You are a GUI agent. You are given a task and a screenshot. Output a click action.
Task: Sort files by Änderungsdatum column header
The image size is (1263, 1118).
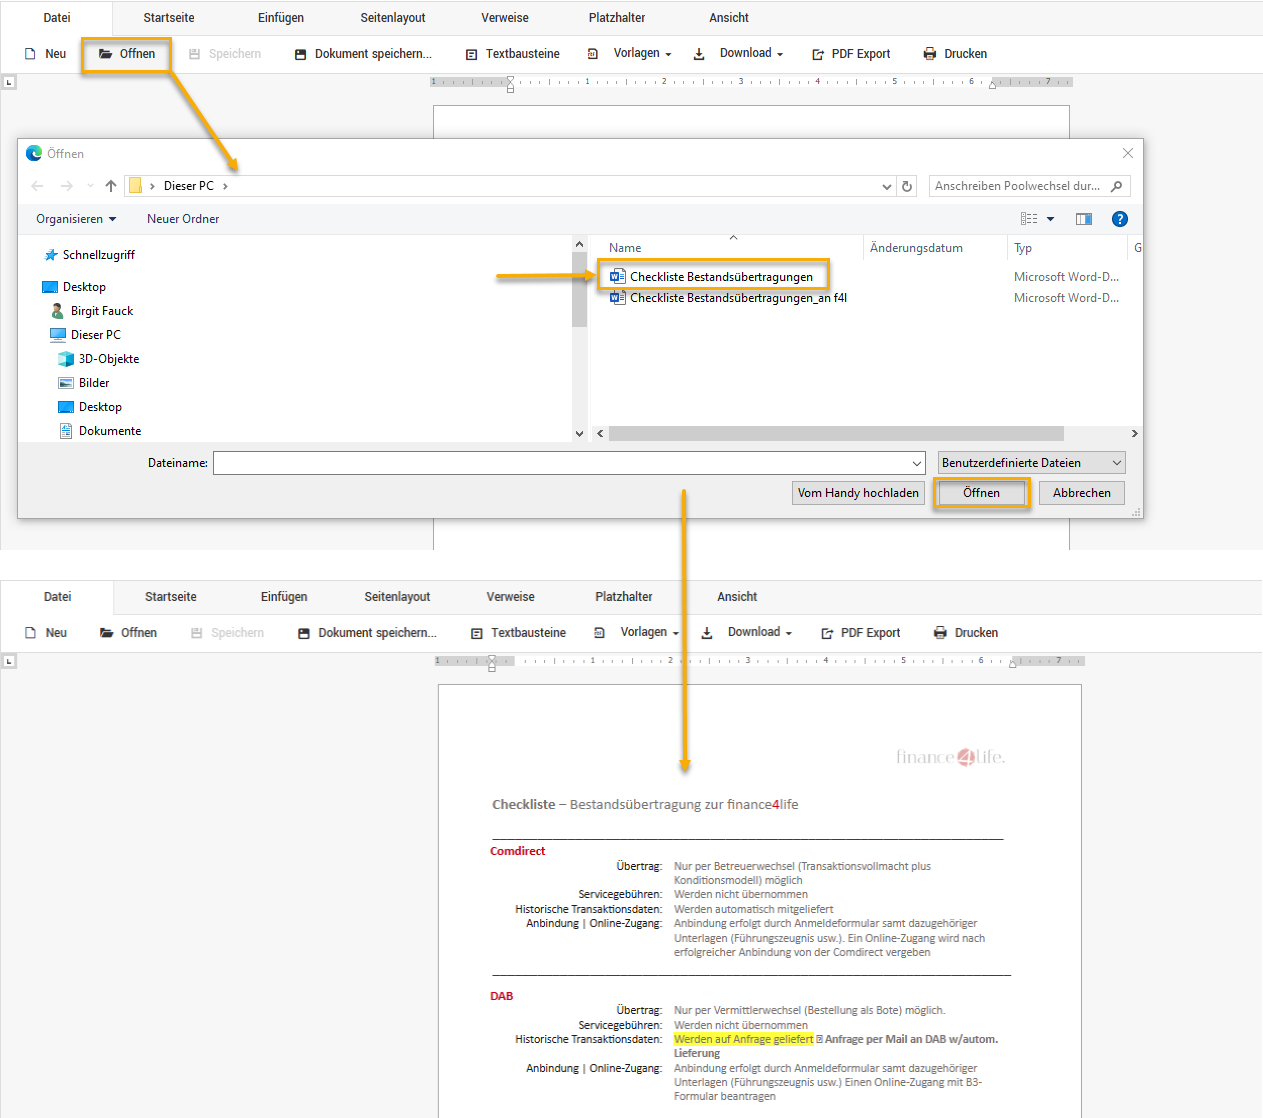(916, 248)
